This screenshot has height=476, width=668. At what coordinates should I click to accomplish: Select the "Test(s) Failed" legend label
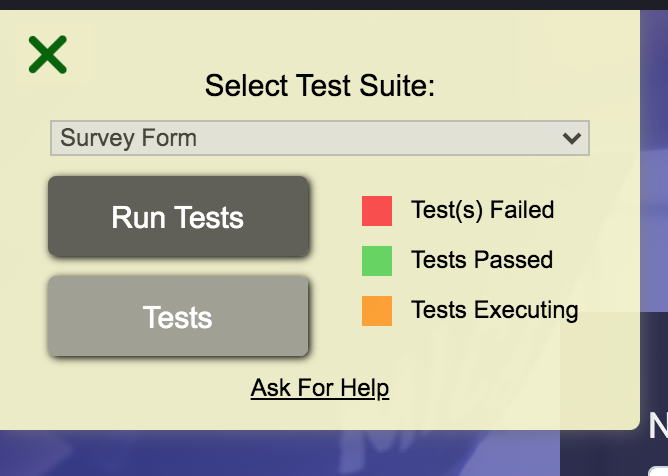(x=482, y=210)
